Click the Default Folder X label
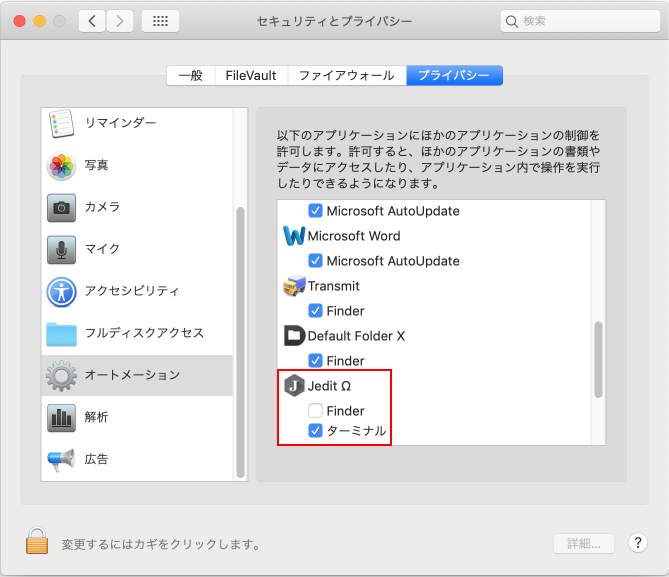The width and height of the screenshot is (669, 577). (356, 336)
